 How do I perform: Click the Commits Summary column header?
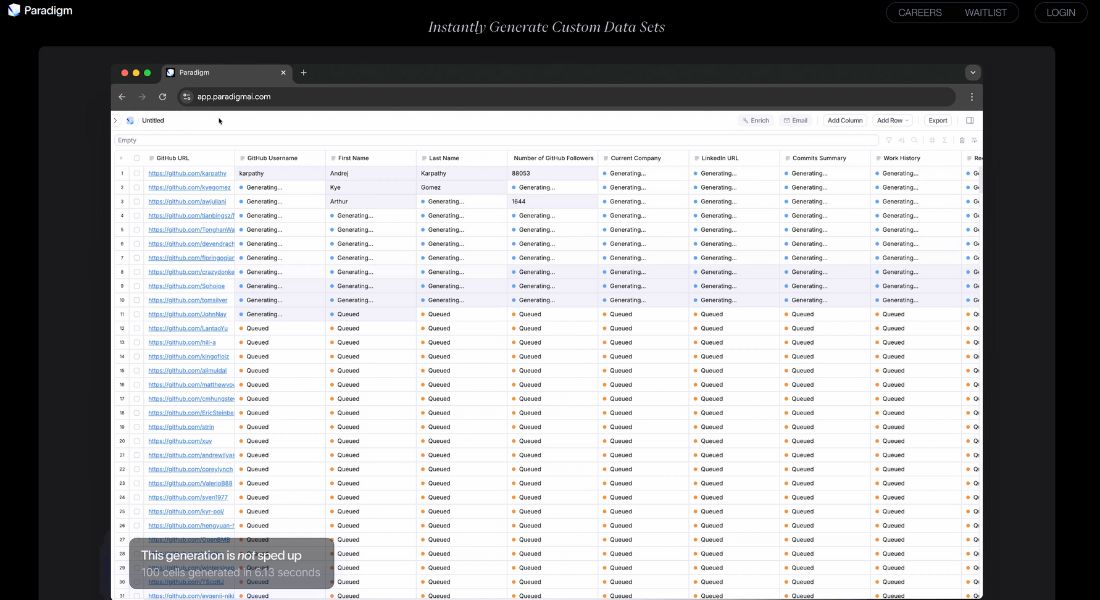pos(825,159)
